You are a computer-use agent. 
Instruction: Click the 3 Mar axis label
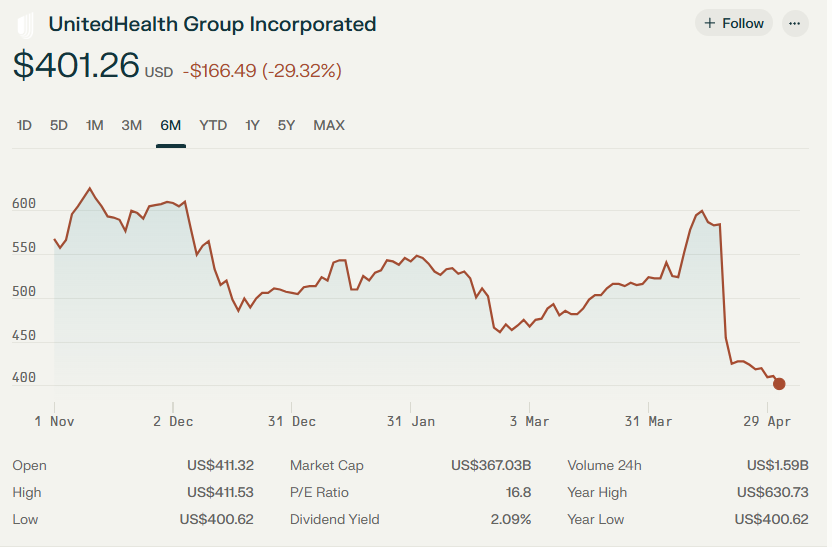[x=529, y=421]
